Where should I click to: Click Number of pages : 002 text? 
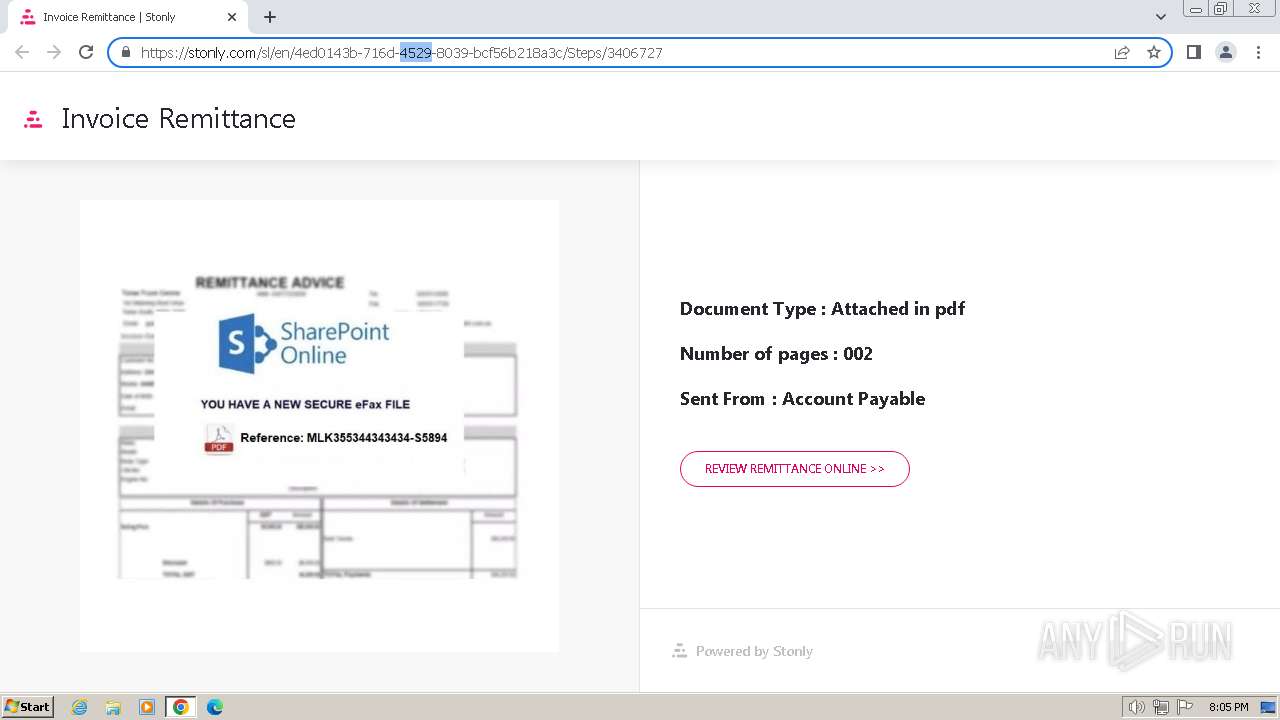pyautogui.click(x=776, y=354)
